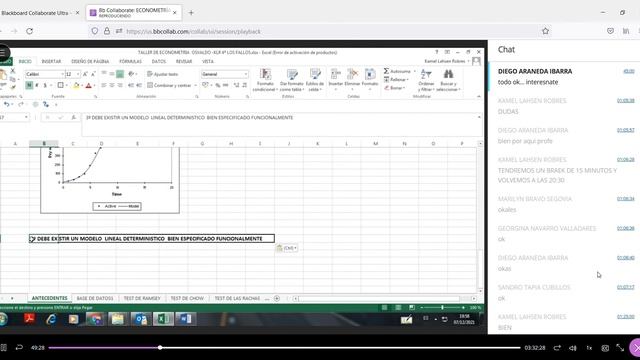
Task: Open the Pegar options Ctrl dropdown
Action: (x=287, y=248)
